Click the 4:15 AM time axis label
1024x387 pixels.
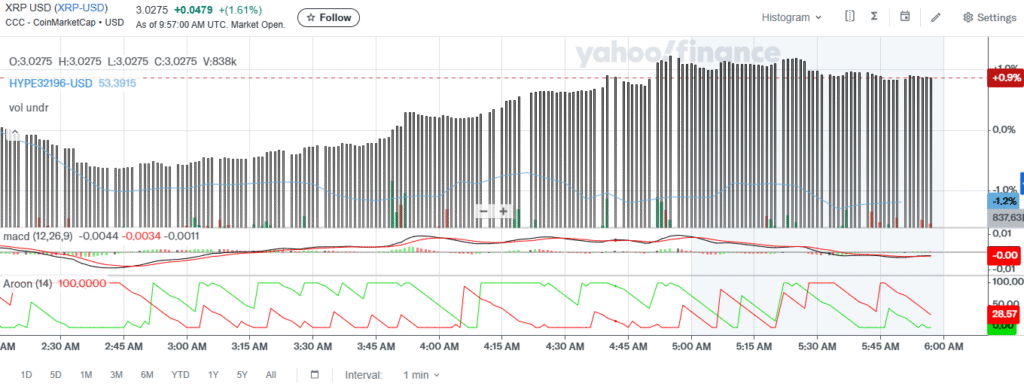point(502,347)
